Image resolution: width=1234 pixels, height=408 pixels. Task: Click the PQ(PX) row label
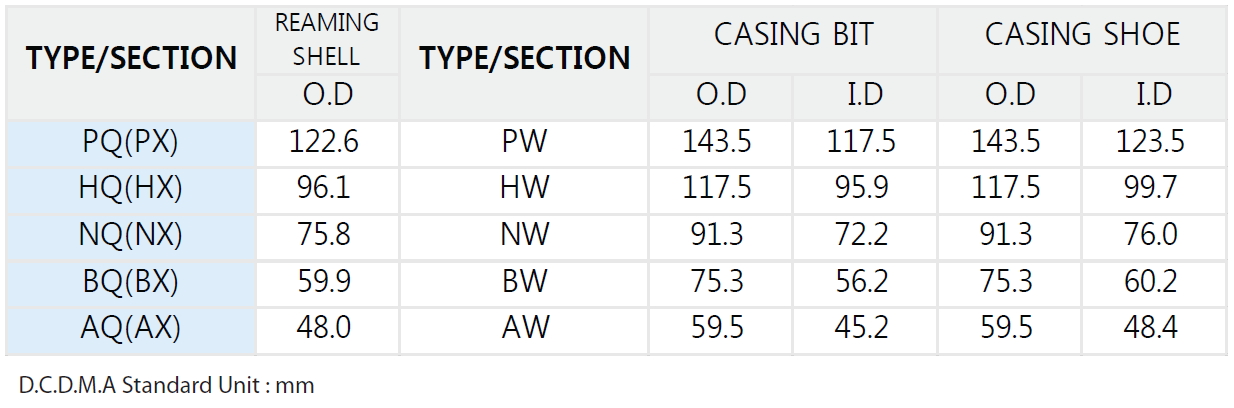[131, 142]
